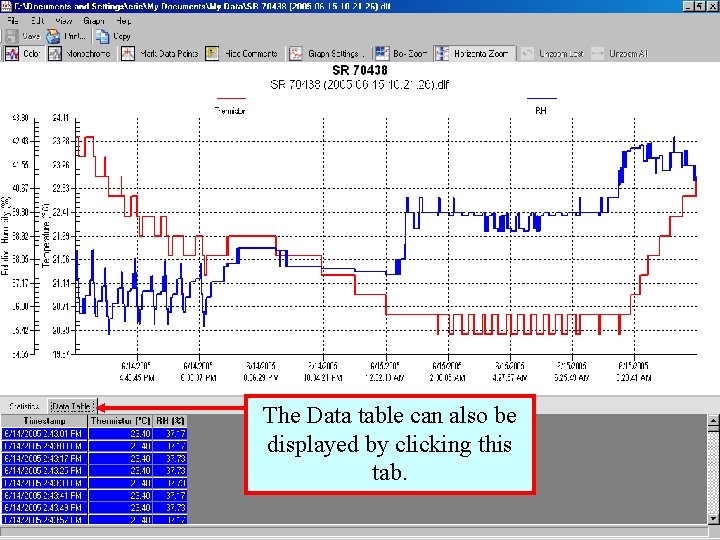Click the Copy pages icon
The width and height of the screenshot is (720, 540).
102,36
